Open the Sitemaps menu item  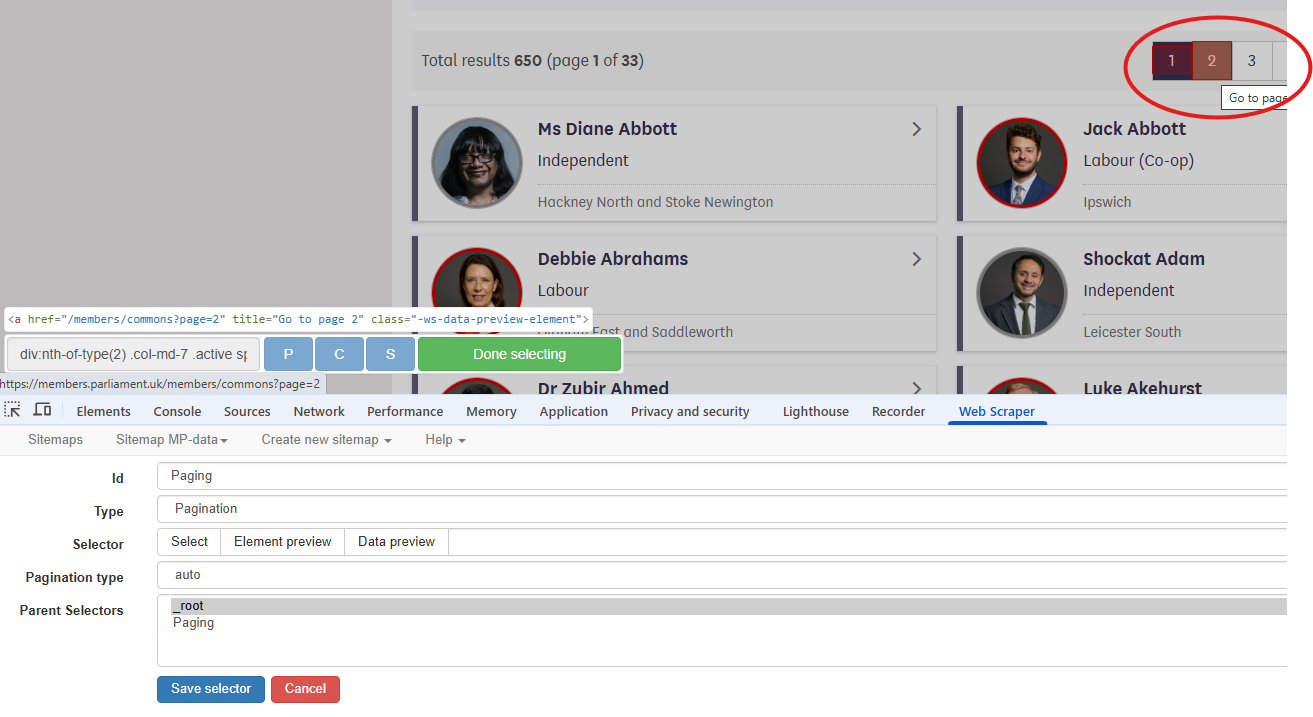[x=55, y=439]
